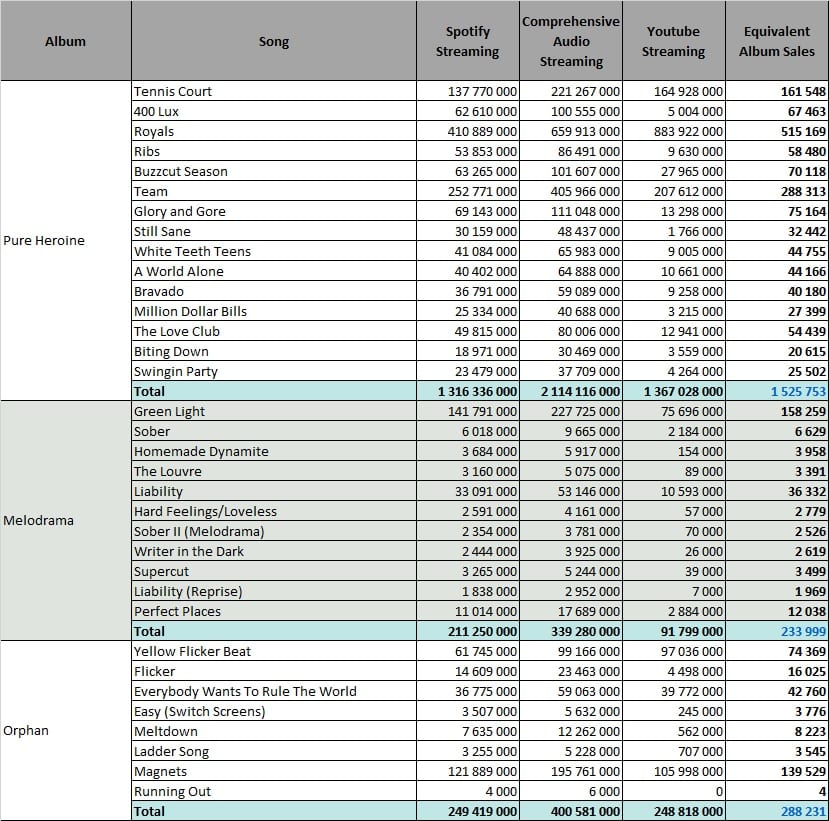Click the White Teeth Teens cell

click(274, 251)
